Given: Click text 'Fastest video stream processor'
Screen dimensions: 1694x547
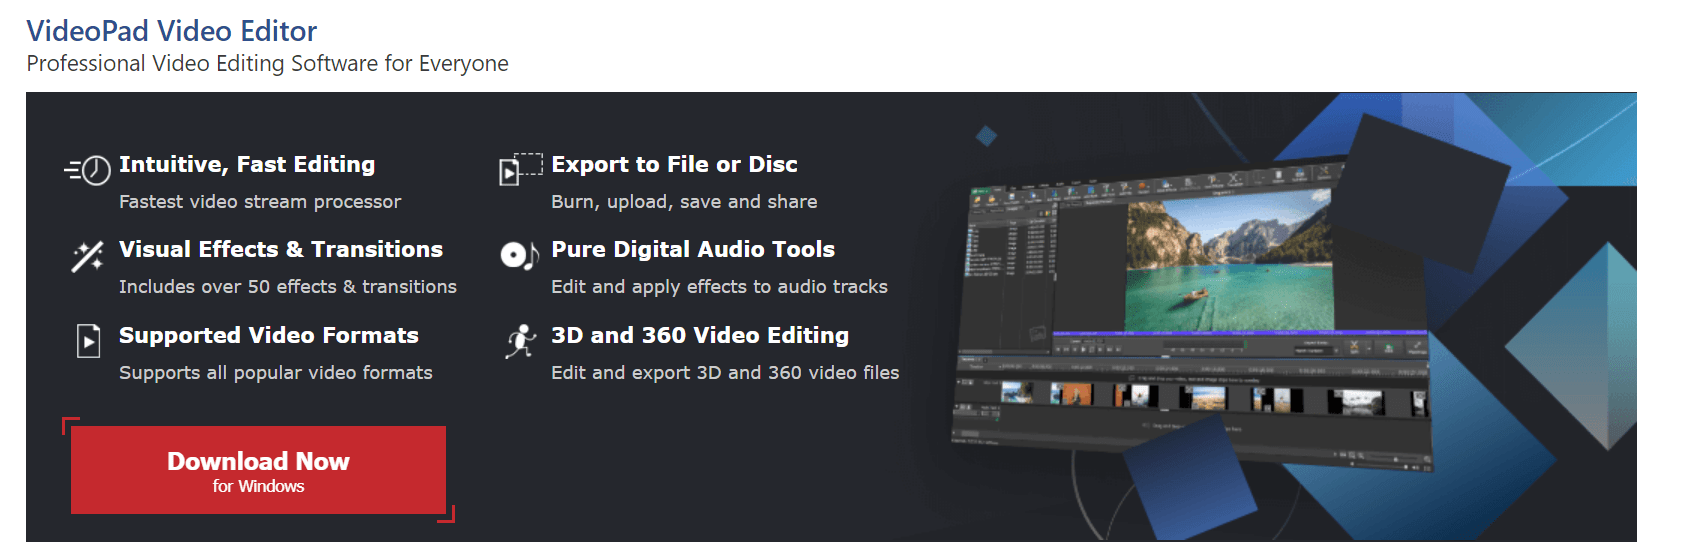Looking at the screenshot, I should tap(260, 202).
